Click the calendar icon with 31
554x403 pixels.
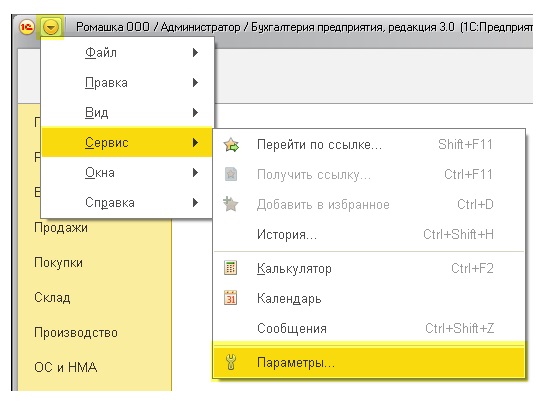click(231, 298)
